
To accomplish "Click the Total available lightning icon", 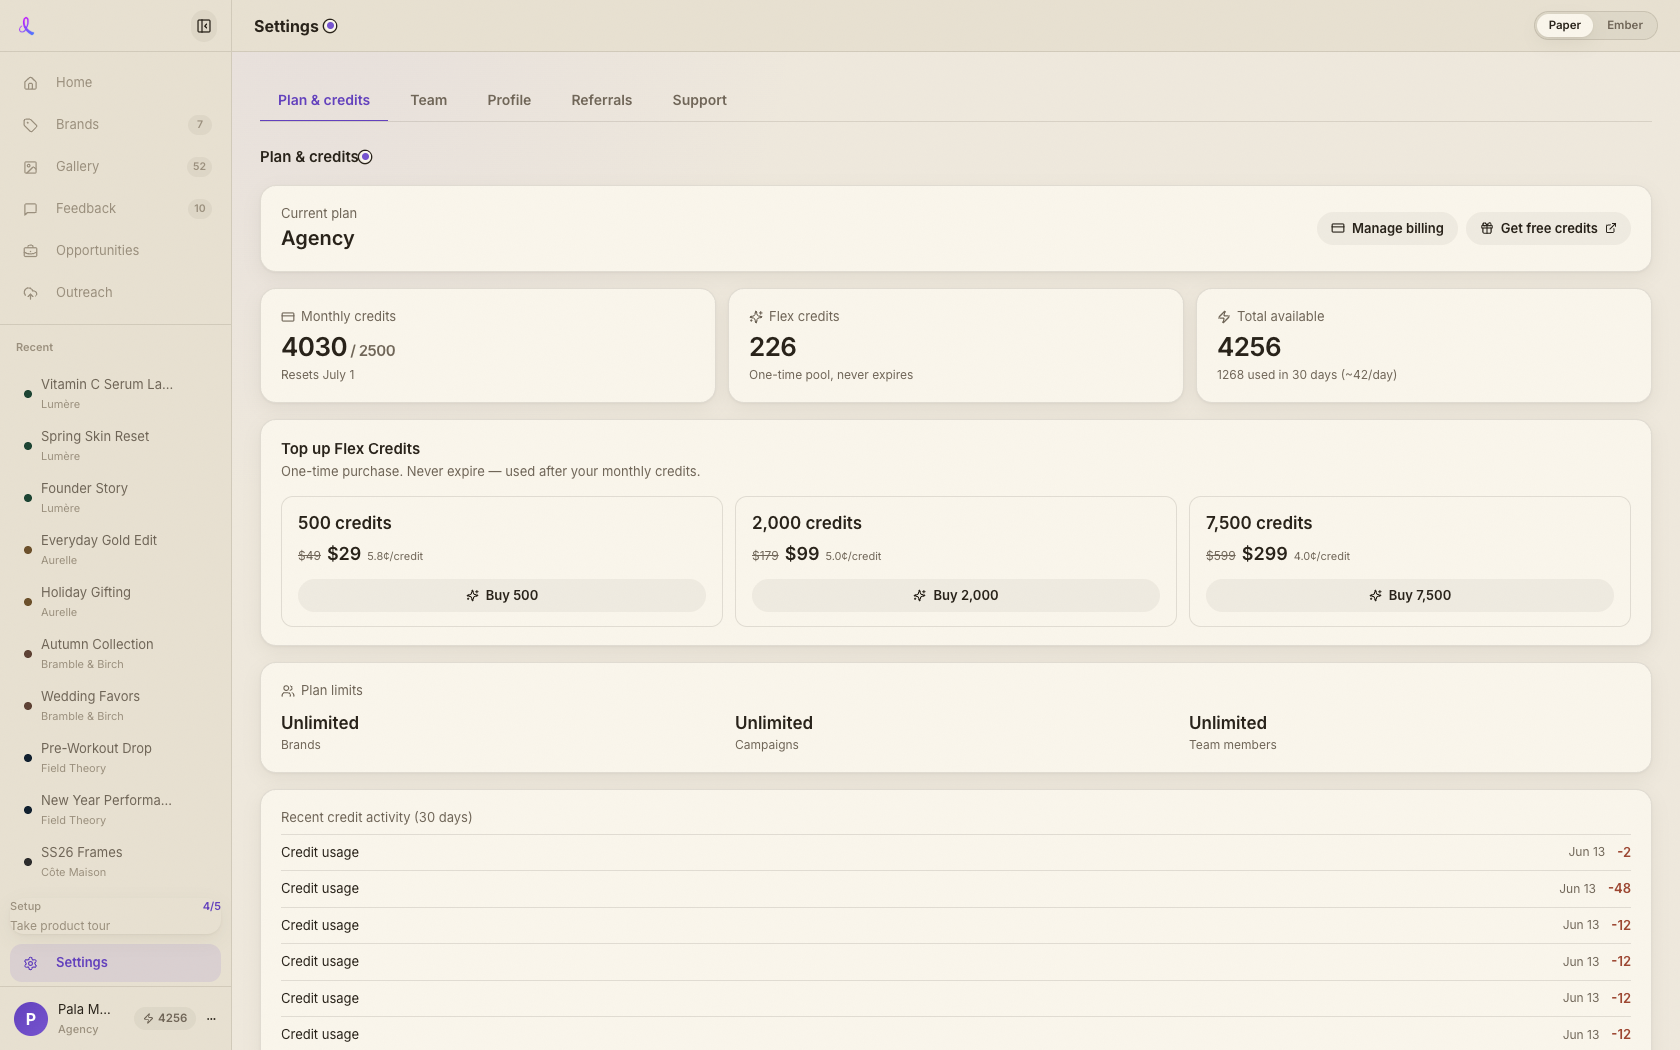I will point(1224,317).
